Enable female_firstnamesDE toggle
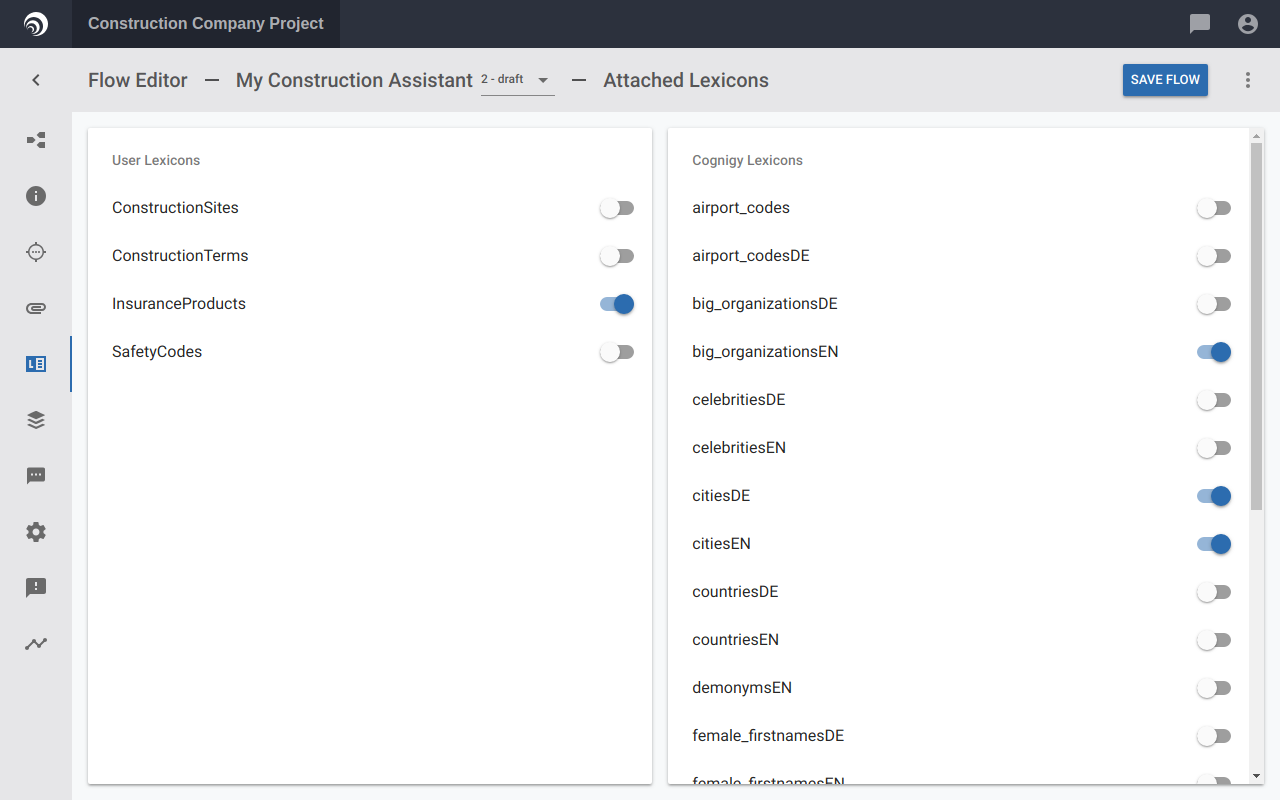 coord(1214,736)
